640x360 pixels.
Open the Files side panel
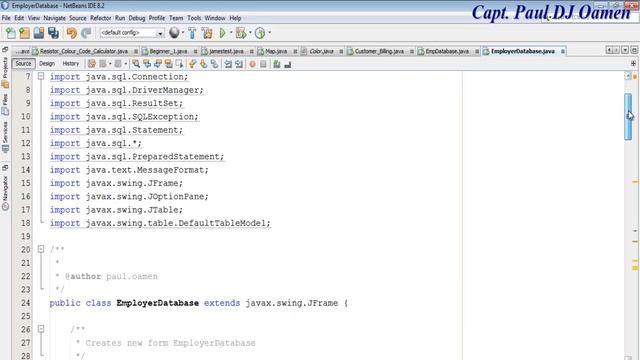pos(5,104)
